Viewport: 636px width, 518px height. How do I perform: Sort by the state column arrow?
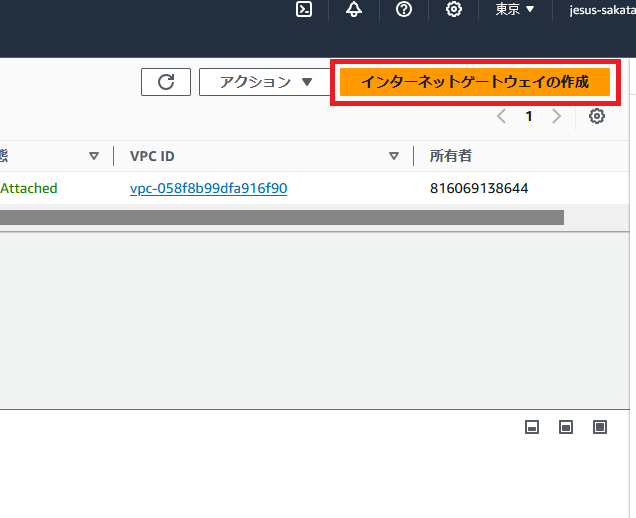point(94,156)
